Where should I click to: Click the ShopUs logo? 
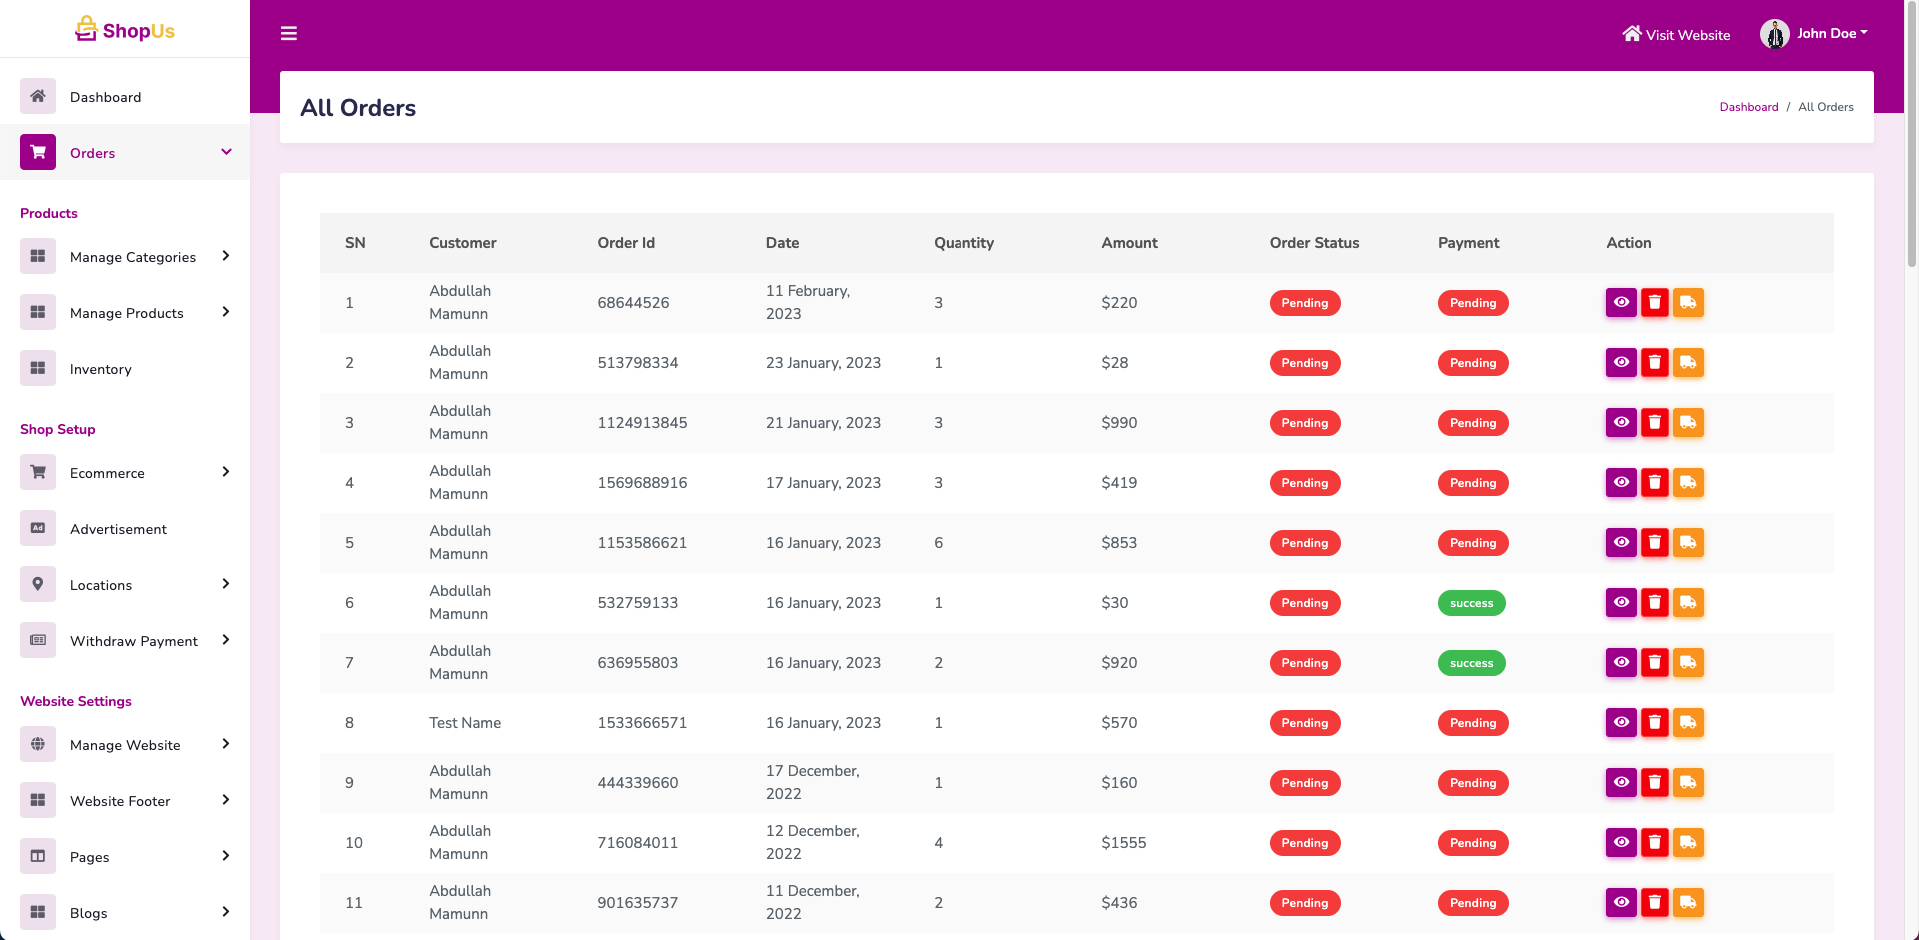click(x=125, y=30)
